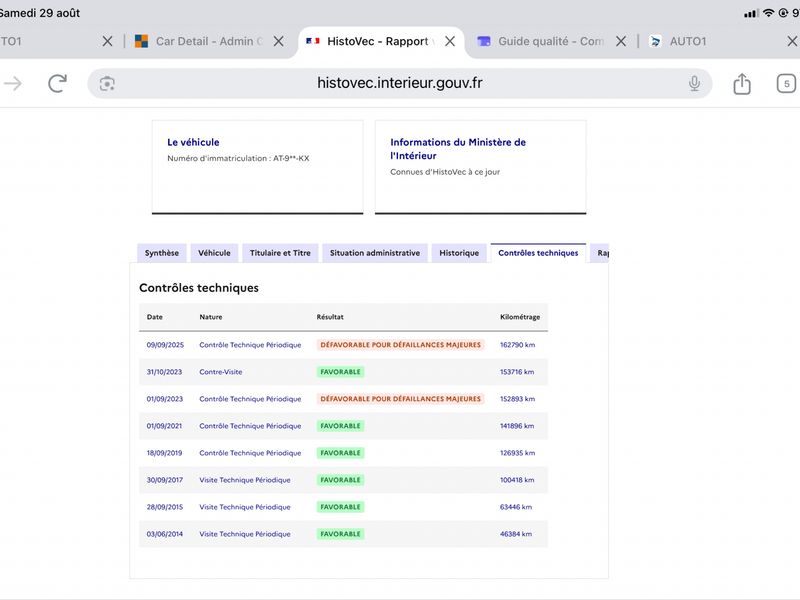800x600 pixels.
Task: Go forward with the arrow icon
Action: point(13,83)
